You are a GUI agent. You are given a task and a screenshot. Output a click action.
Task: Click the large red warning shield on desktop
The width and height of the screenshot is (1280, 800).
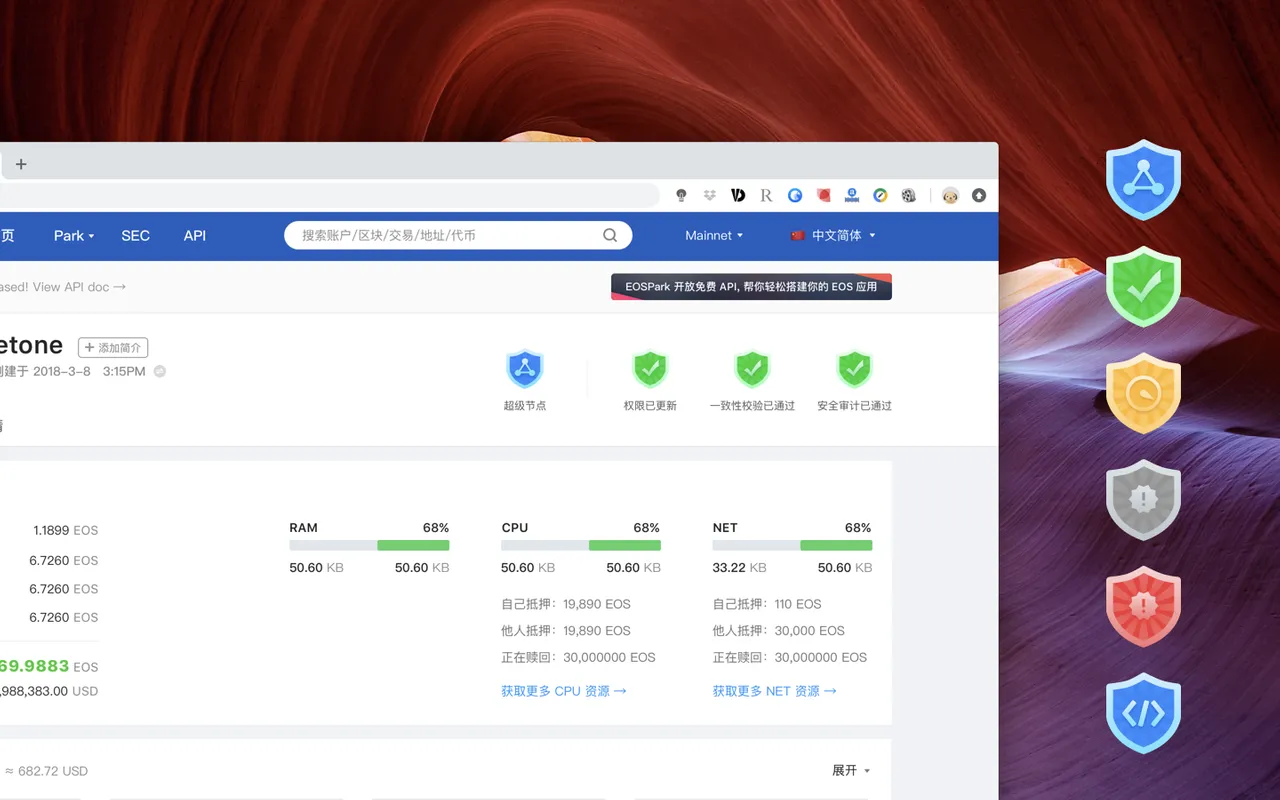coord(1143,607)
